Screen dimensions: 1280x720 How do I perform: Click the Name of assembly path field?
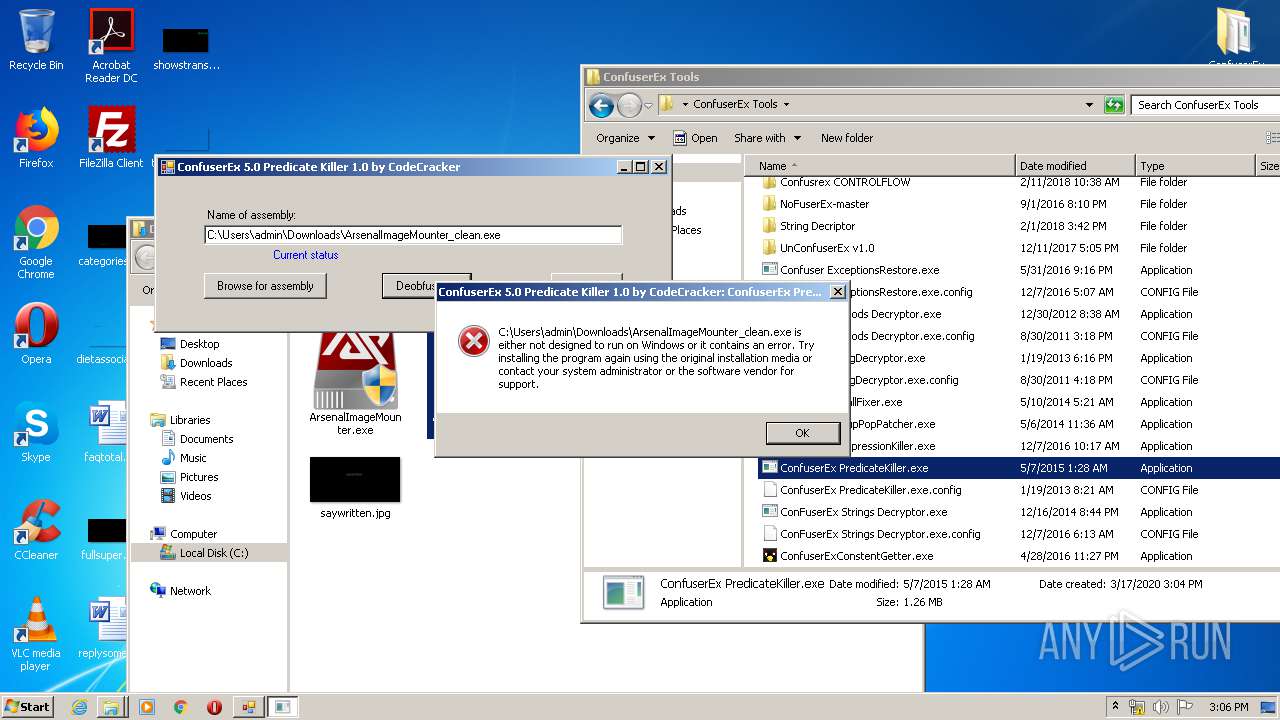coord(413,235)
